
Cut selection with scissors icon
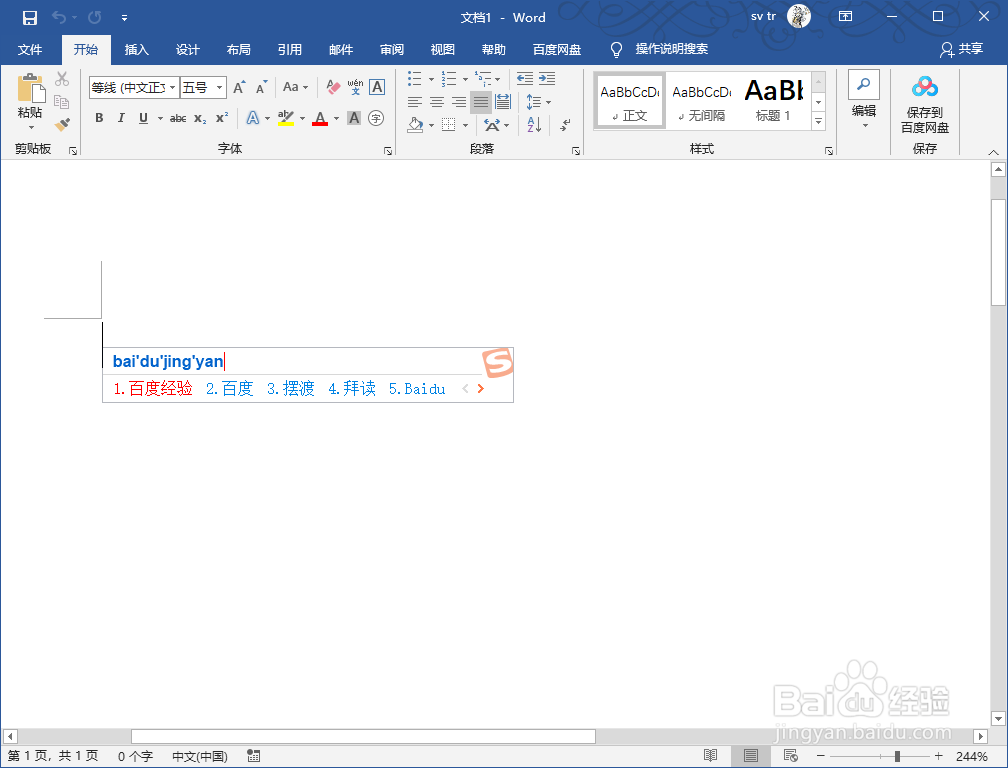click(x=62, y=79)
